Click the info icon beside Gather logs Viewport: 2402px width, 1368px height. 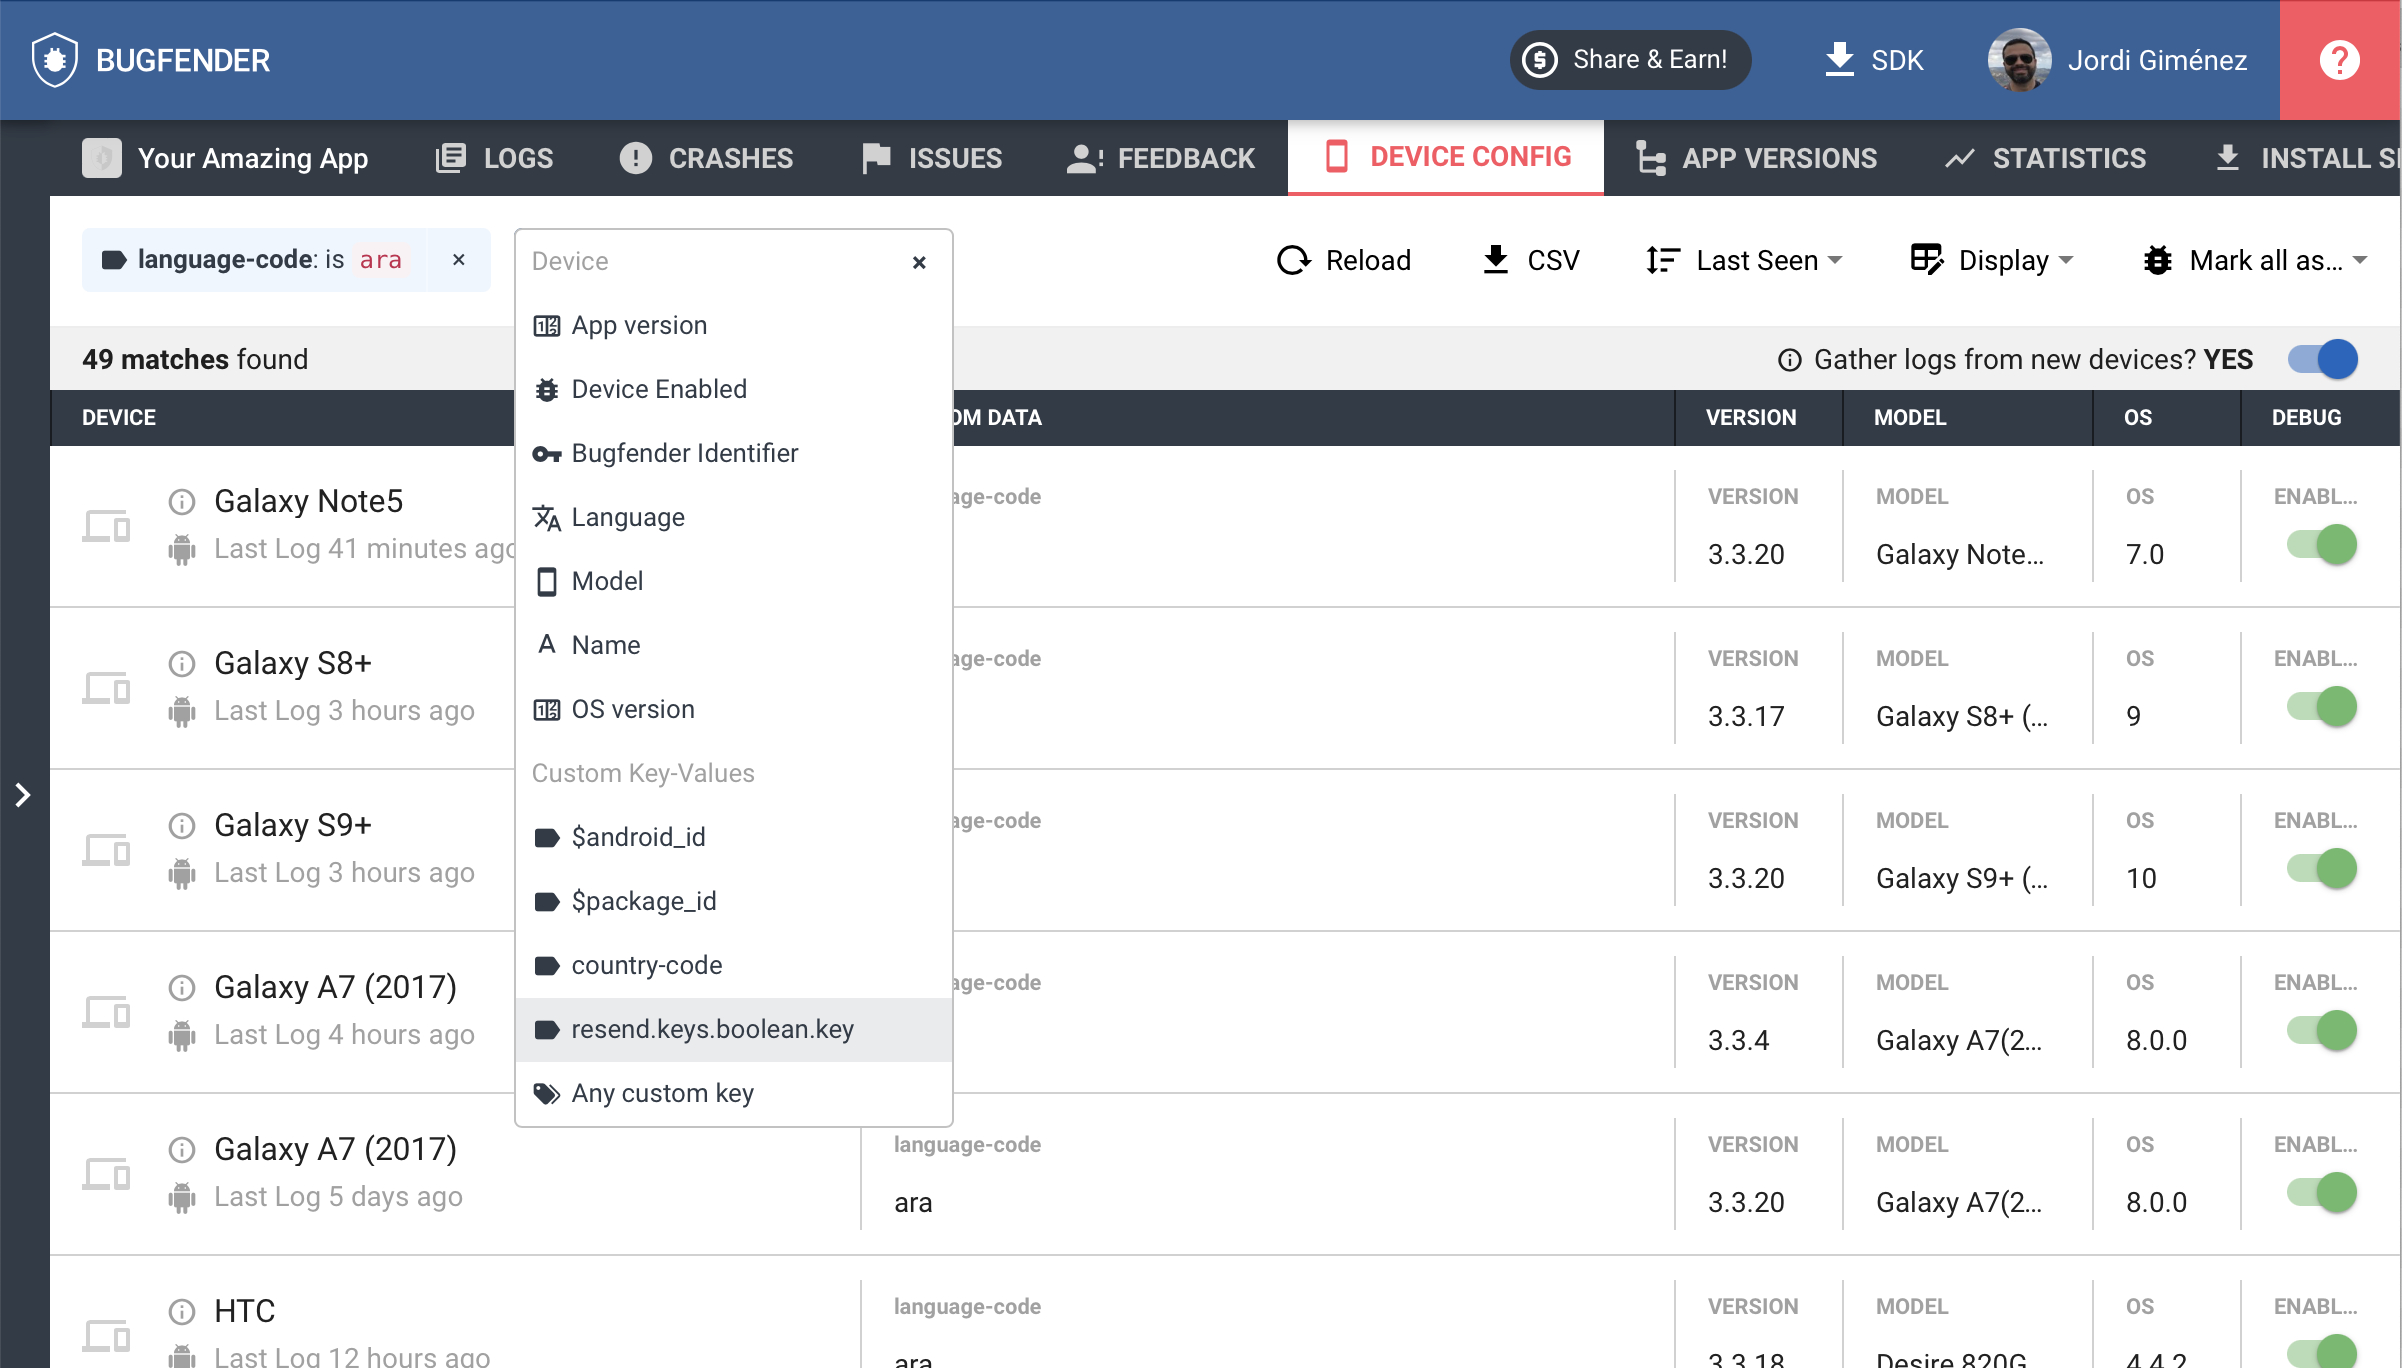[1789, 360]
